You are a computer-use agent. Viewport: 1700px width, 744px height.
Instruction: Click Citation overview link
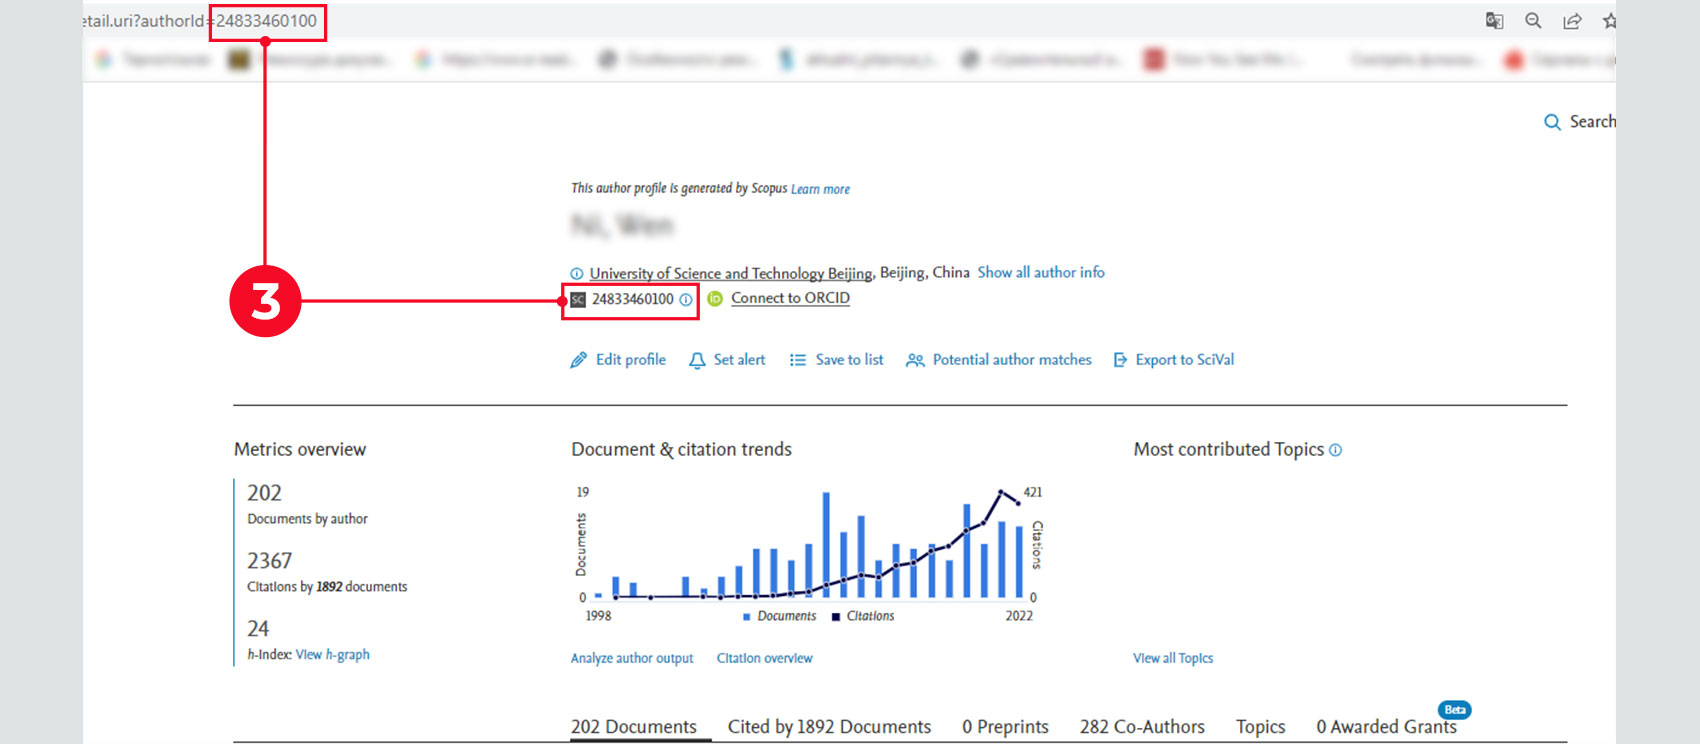tap(764, 658)
